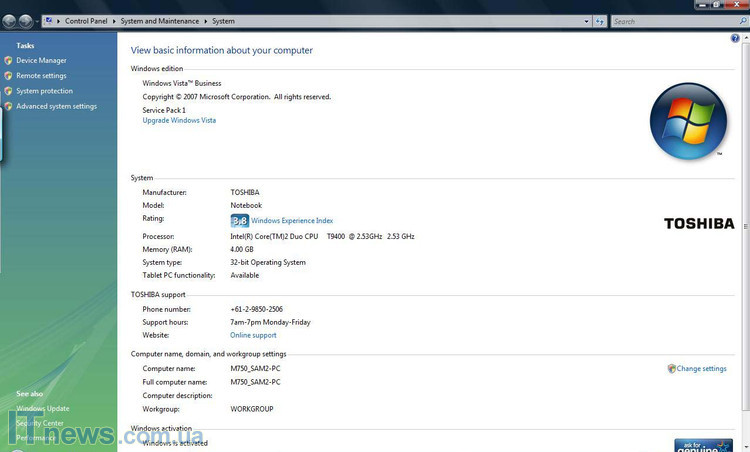750x452 pixels.
Task: Select System and Maintenance breadcrumb
Action: pyautogui.click(x=160, y=20)
